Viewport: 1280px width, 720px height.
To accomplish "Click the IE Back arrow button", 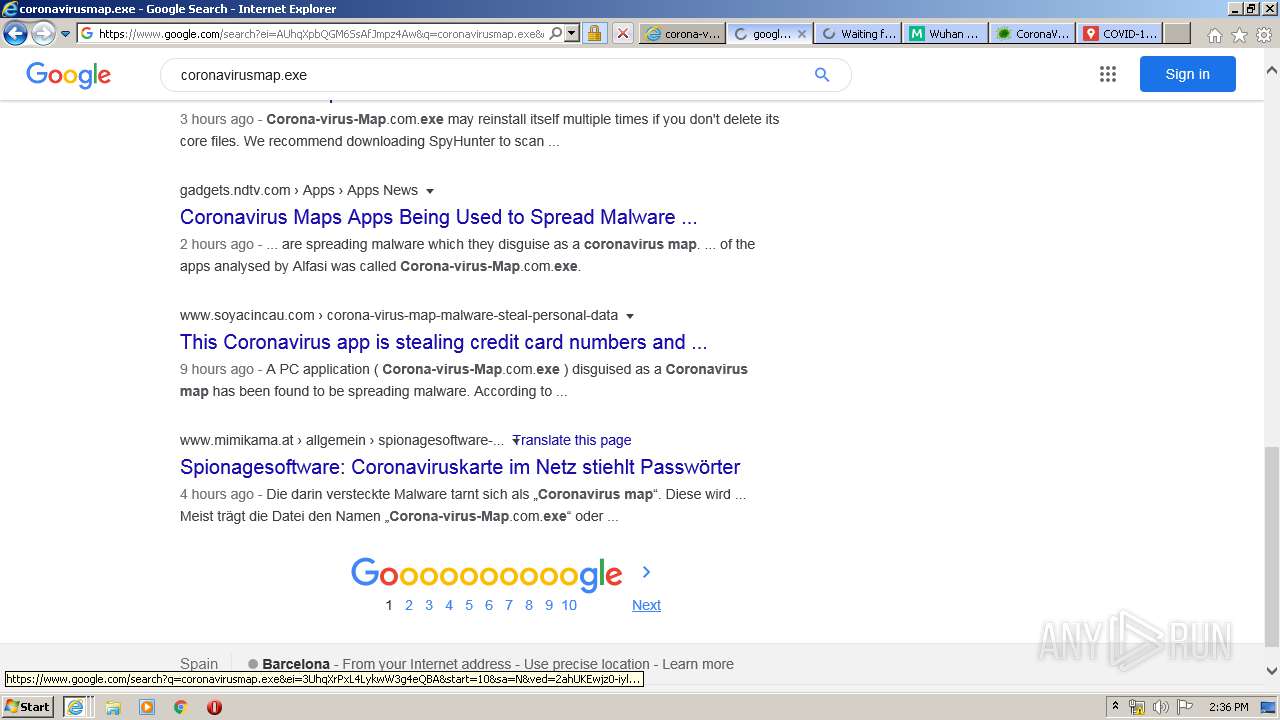I will [15, 33].
